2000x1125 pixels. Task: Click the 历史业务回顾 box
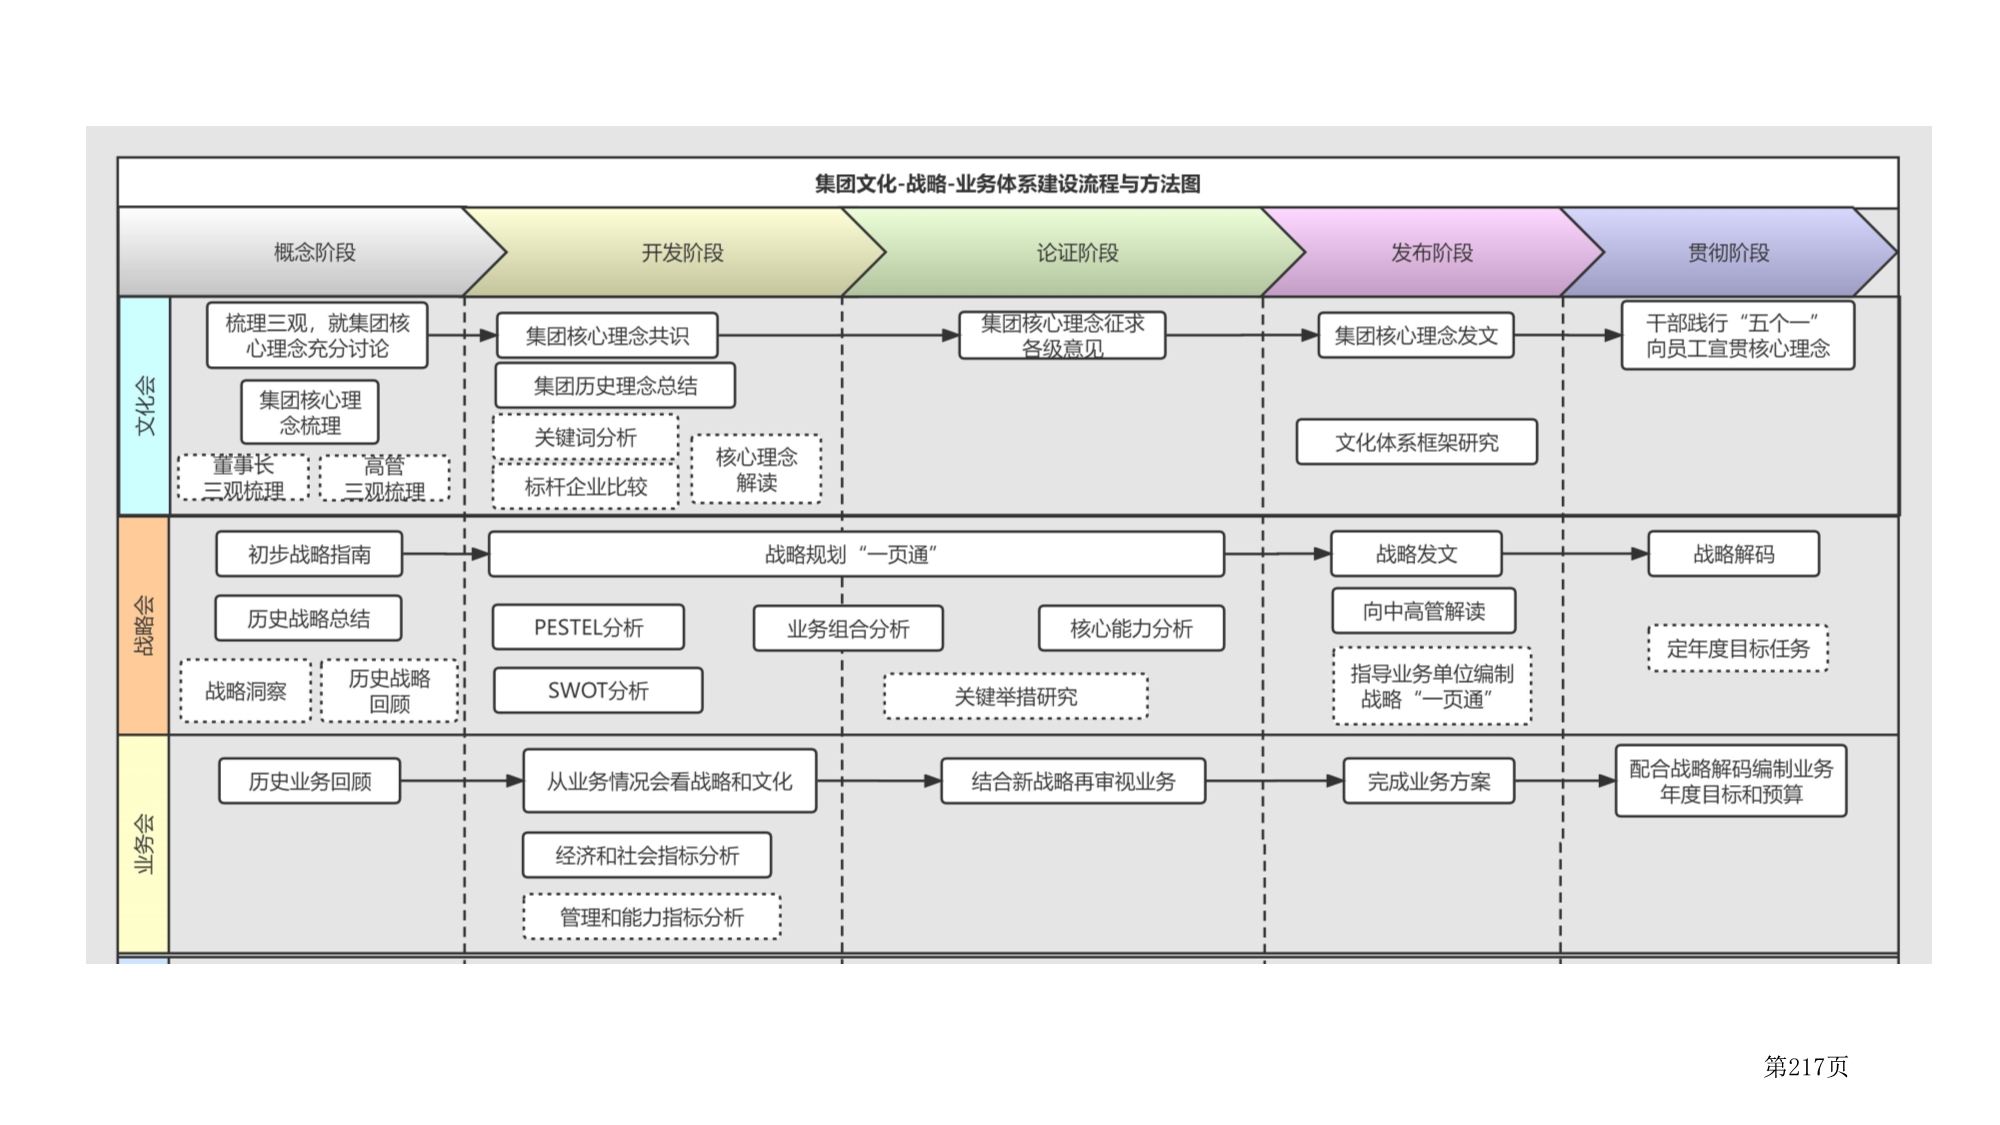coord(309,781)
